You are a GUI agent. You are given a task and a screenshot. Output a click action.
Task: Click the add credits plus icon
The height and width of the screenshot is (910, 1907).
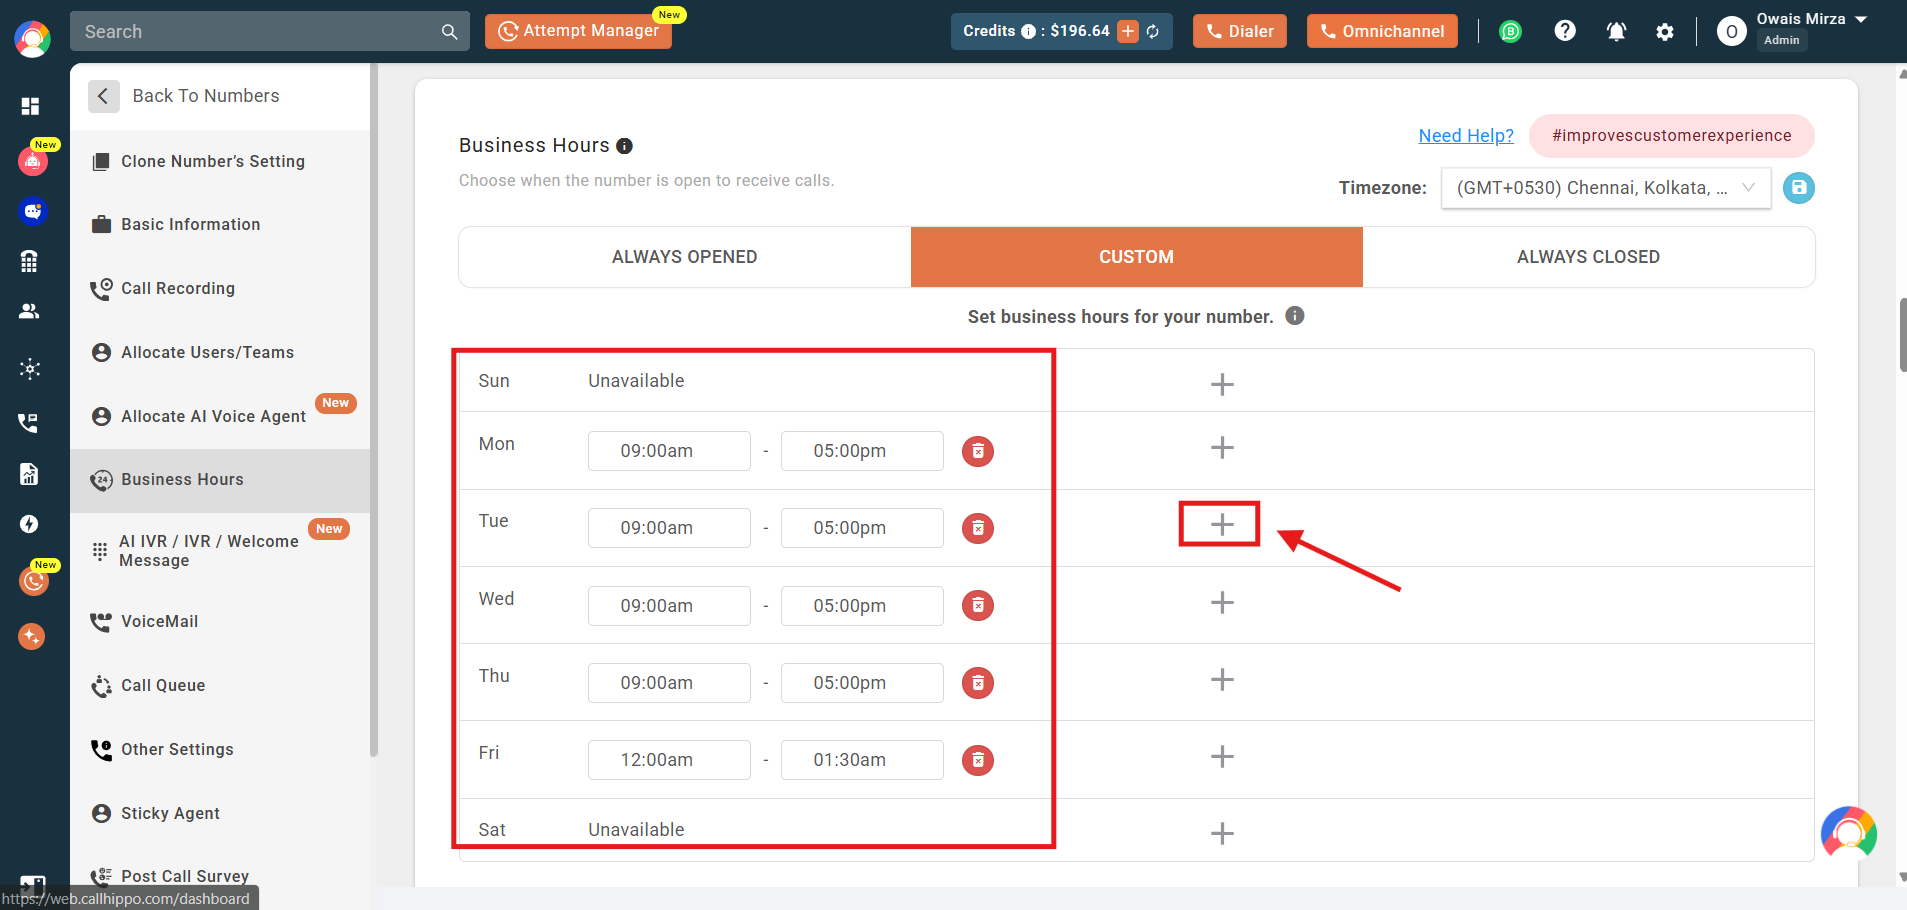coord(1128,31)
